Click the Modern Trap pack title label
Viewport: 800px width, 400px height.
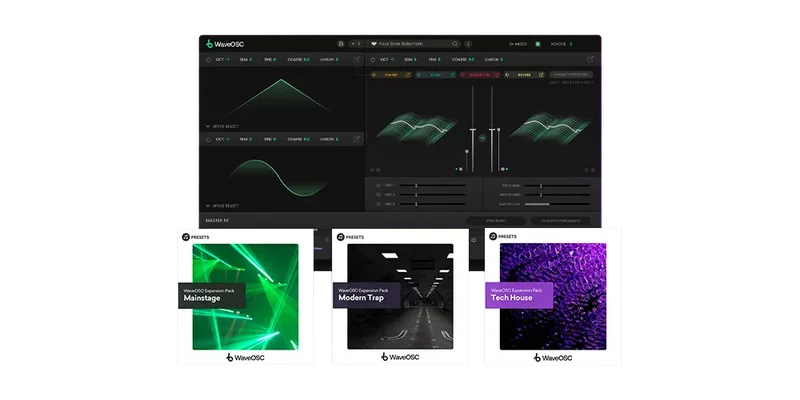point(367,296)
